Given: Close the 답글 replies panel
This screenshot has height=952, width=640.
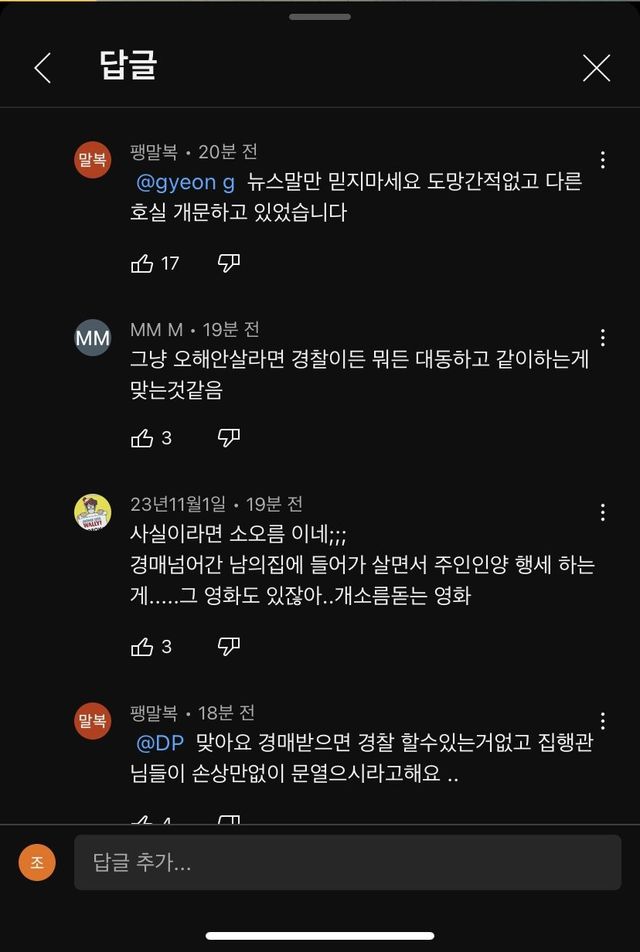Looking at the screenshot, I should click(596, 68).
